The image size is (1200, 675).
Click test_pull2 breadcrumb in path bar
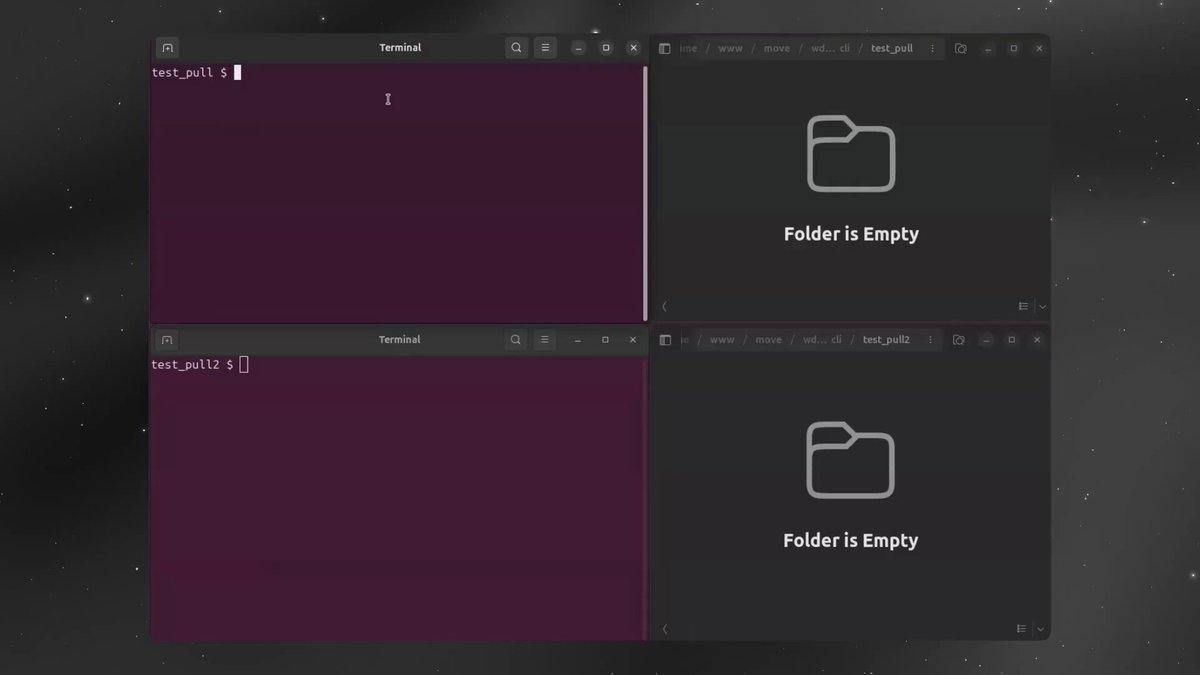click(886, 340)
